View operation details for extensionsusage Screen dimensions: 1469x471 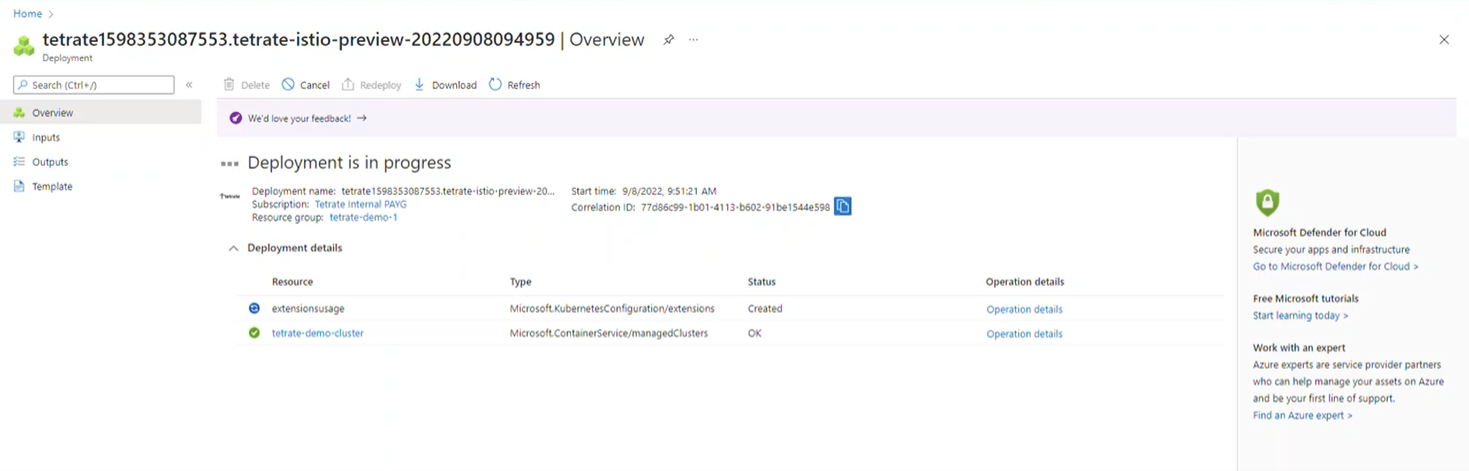click(1024, 309)
